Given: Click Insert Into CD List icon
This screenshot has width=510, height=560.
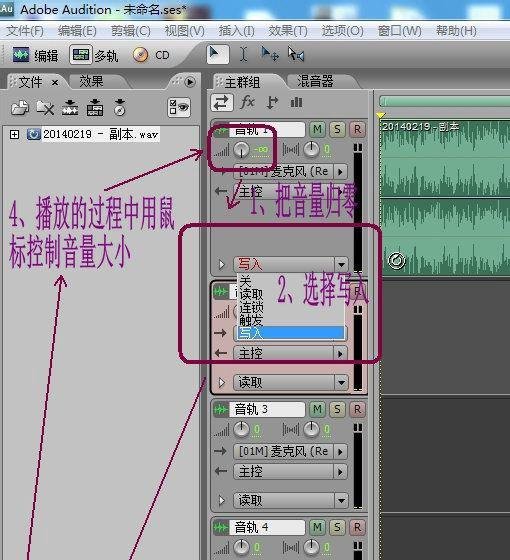Looking at the screenshot, I should coord(120,108).
